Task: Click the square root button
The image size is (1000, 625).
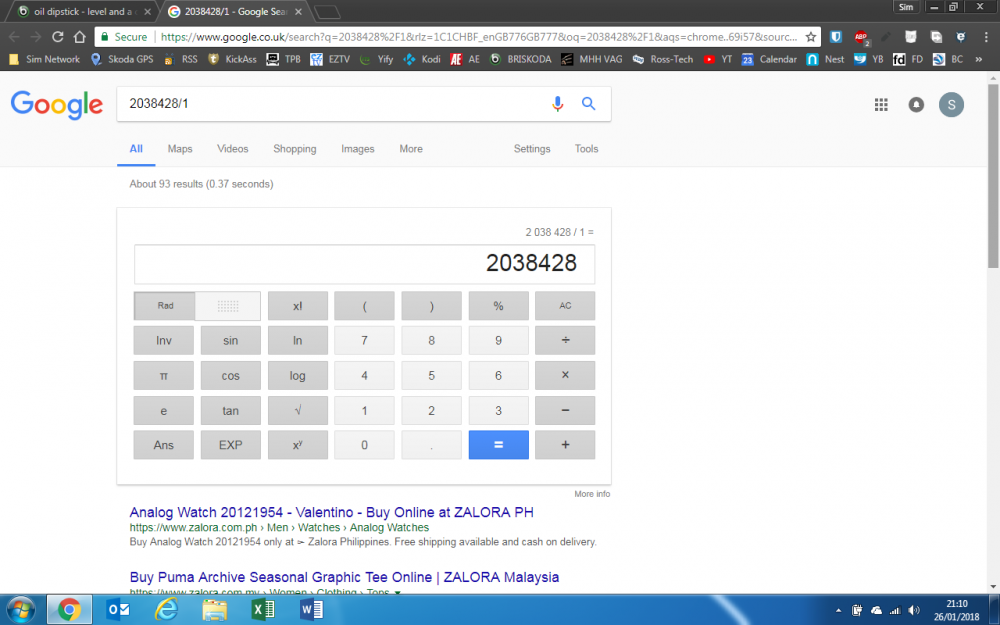Action: pos(297,410)
